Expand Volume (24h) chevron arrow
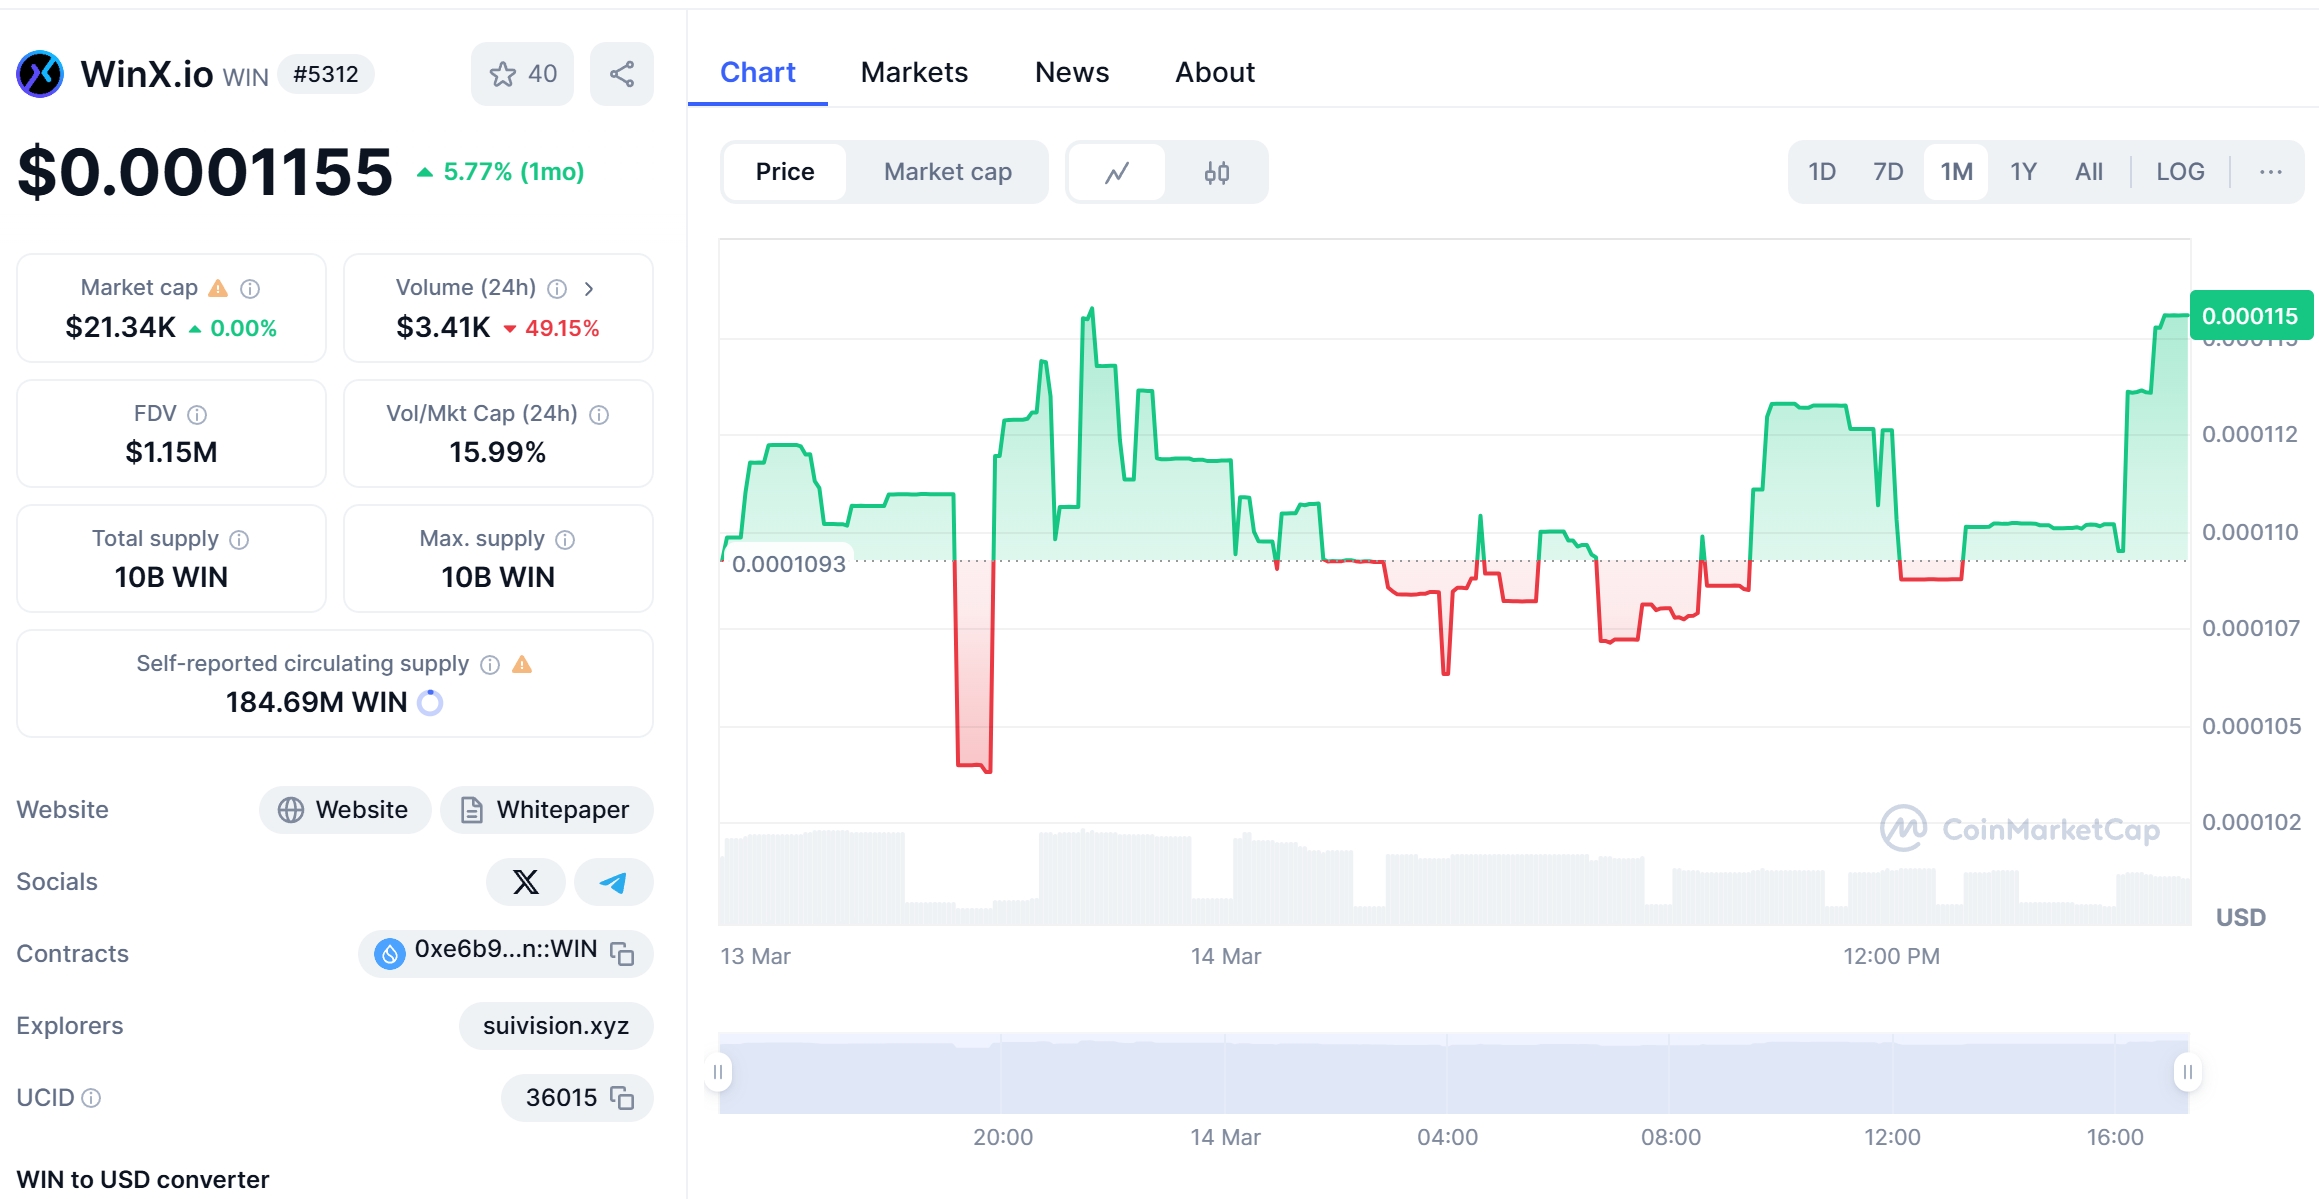This screenshot has height=1199, width=2319. pyautogui.click(x=589, y=289)
